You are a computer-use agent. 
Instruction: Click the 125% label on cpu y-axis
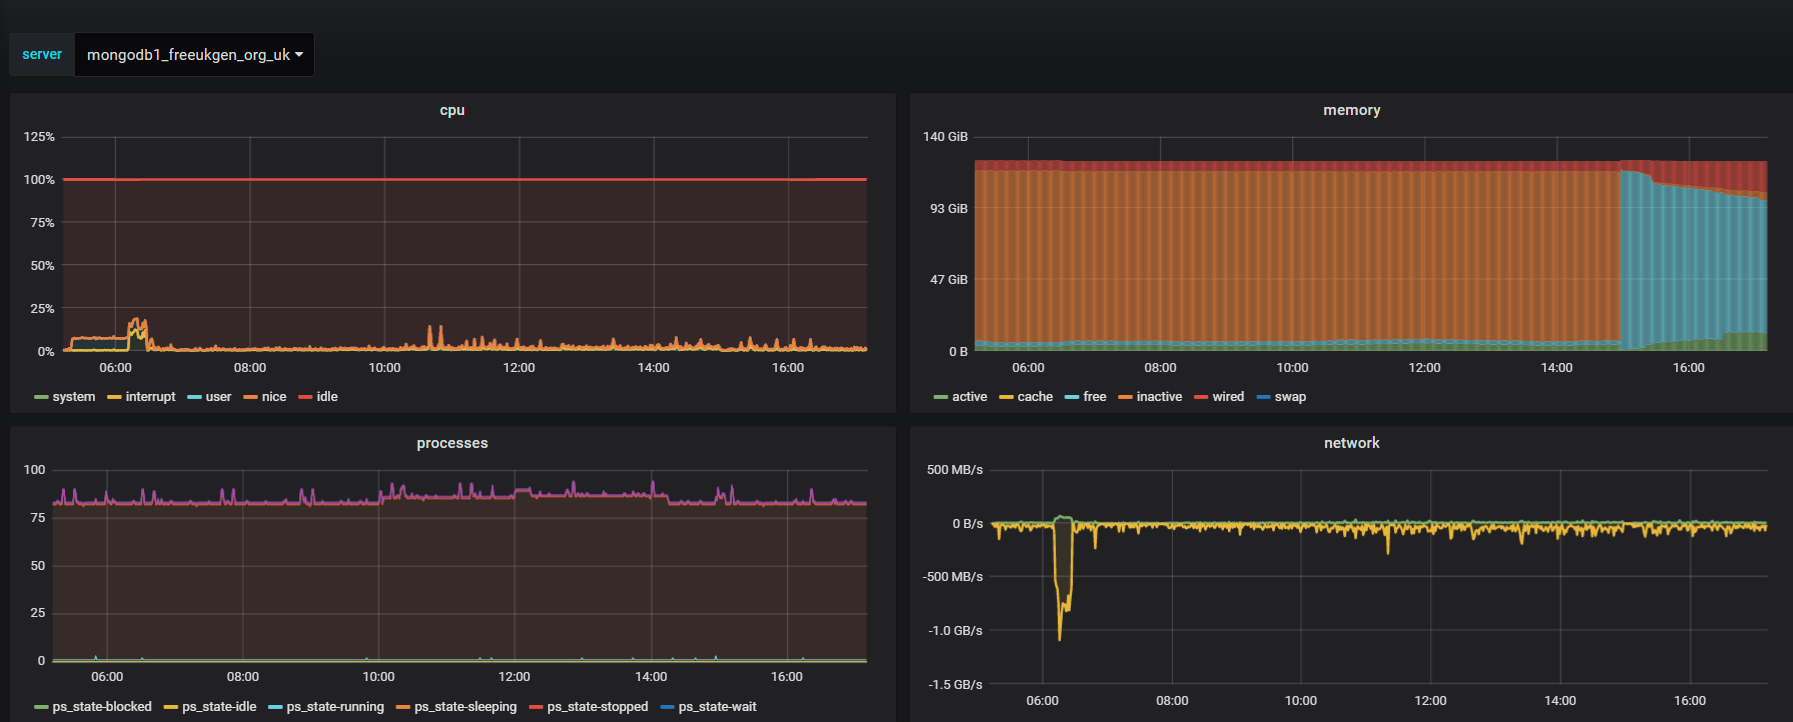click(x=39, y=137)
